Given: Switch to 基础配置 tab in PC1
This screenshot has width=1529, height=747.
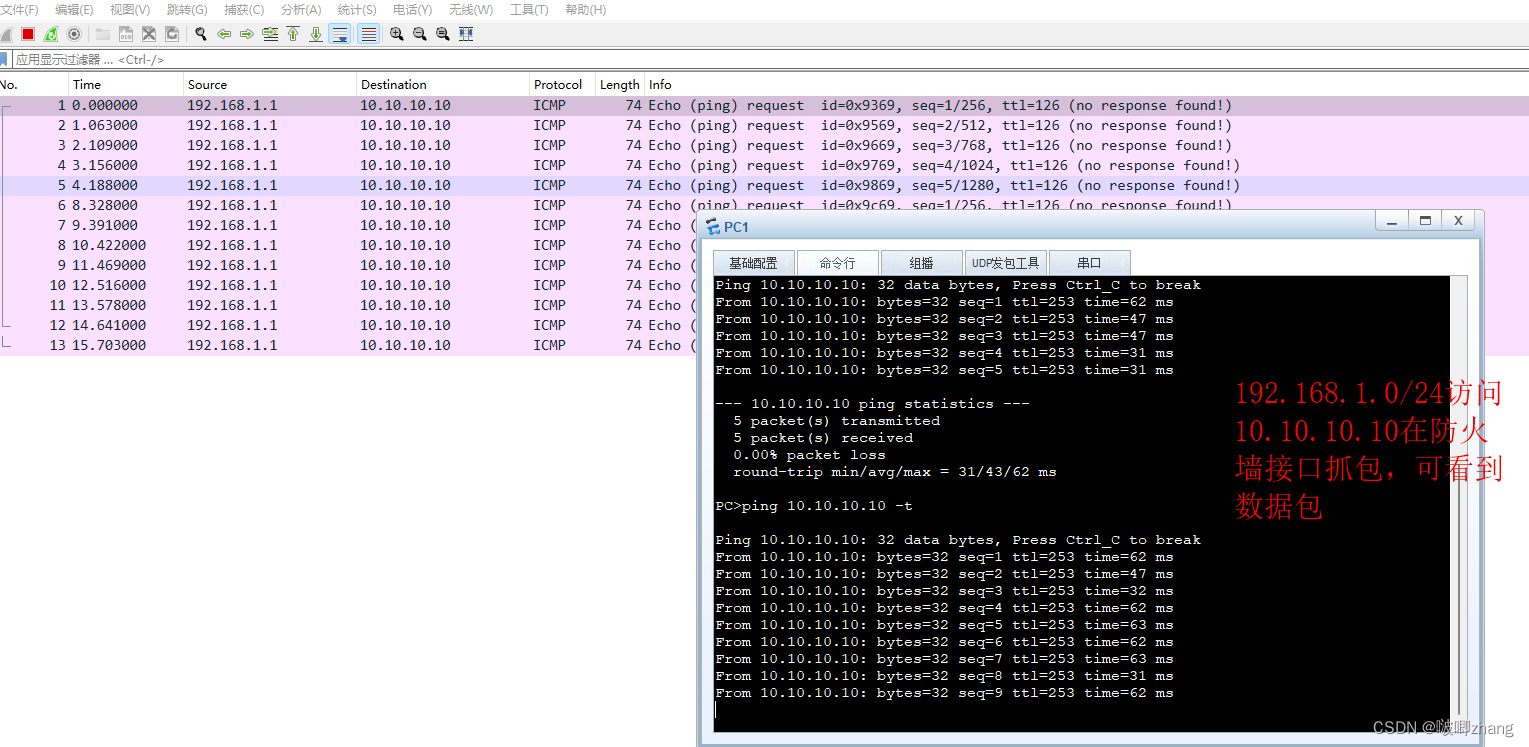Looking at the screenshot, I should tap(753, 263).
